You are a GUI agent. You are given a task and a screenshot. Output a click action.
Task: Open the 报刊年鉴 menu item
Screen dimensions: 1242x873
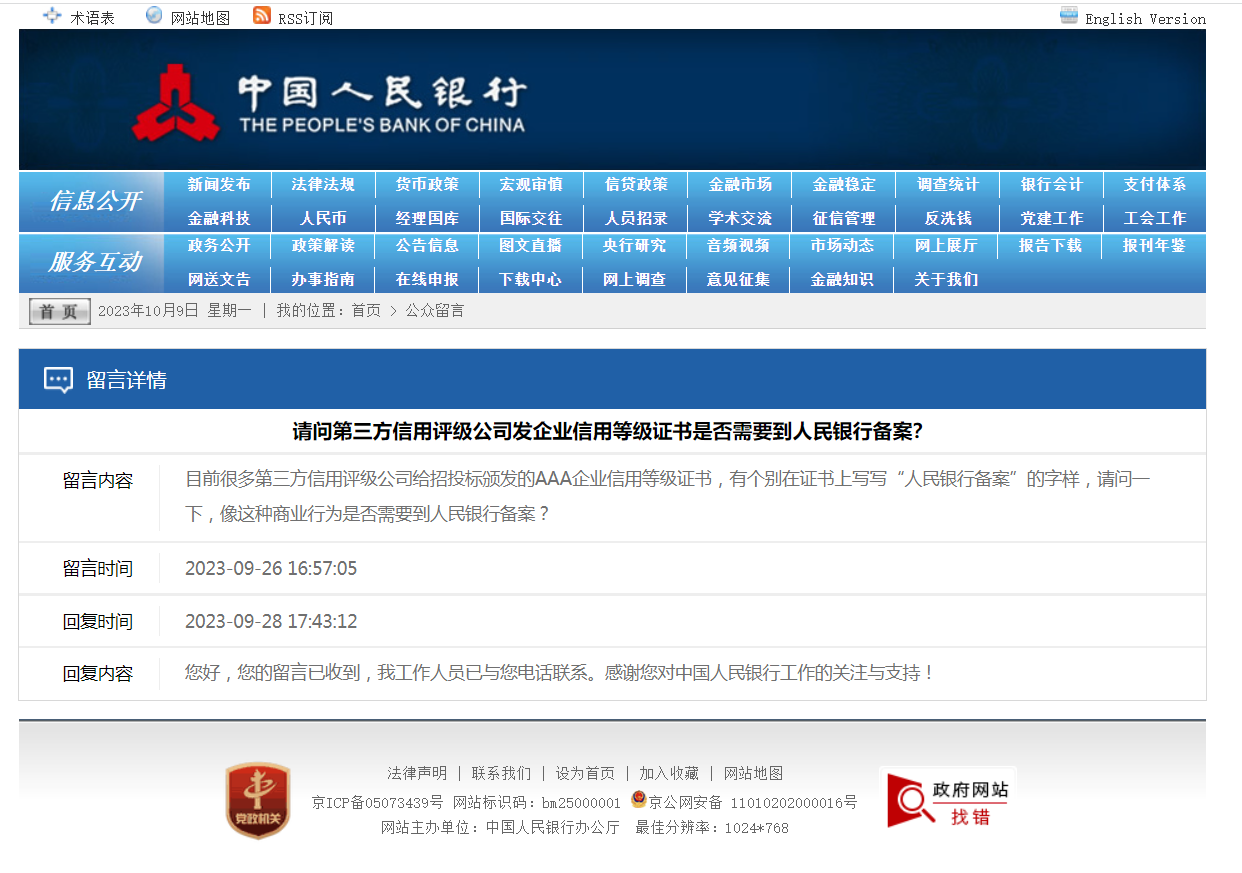coord(1154,246)
